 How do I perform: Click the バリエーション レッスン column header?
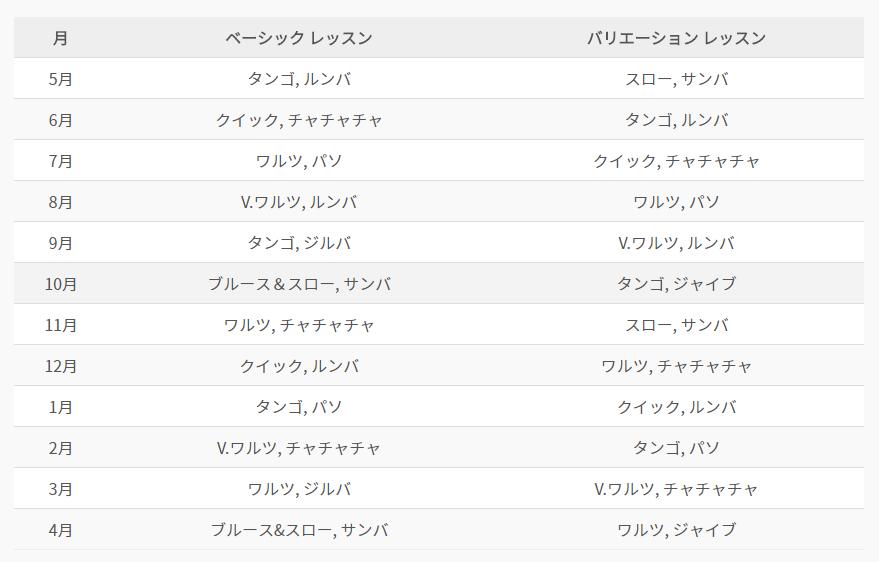[x=676, y=38]
